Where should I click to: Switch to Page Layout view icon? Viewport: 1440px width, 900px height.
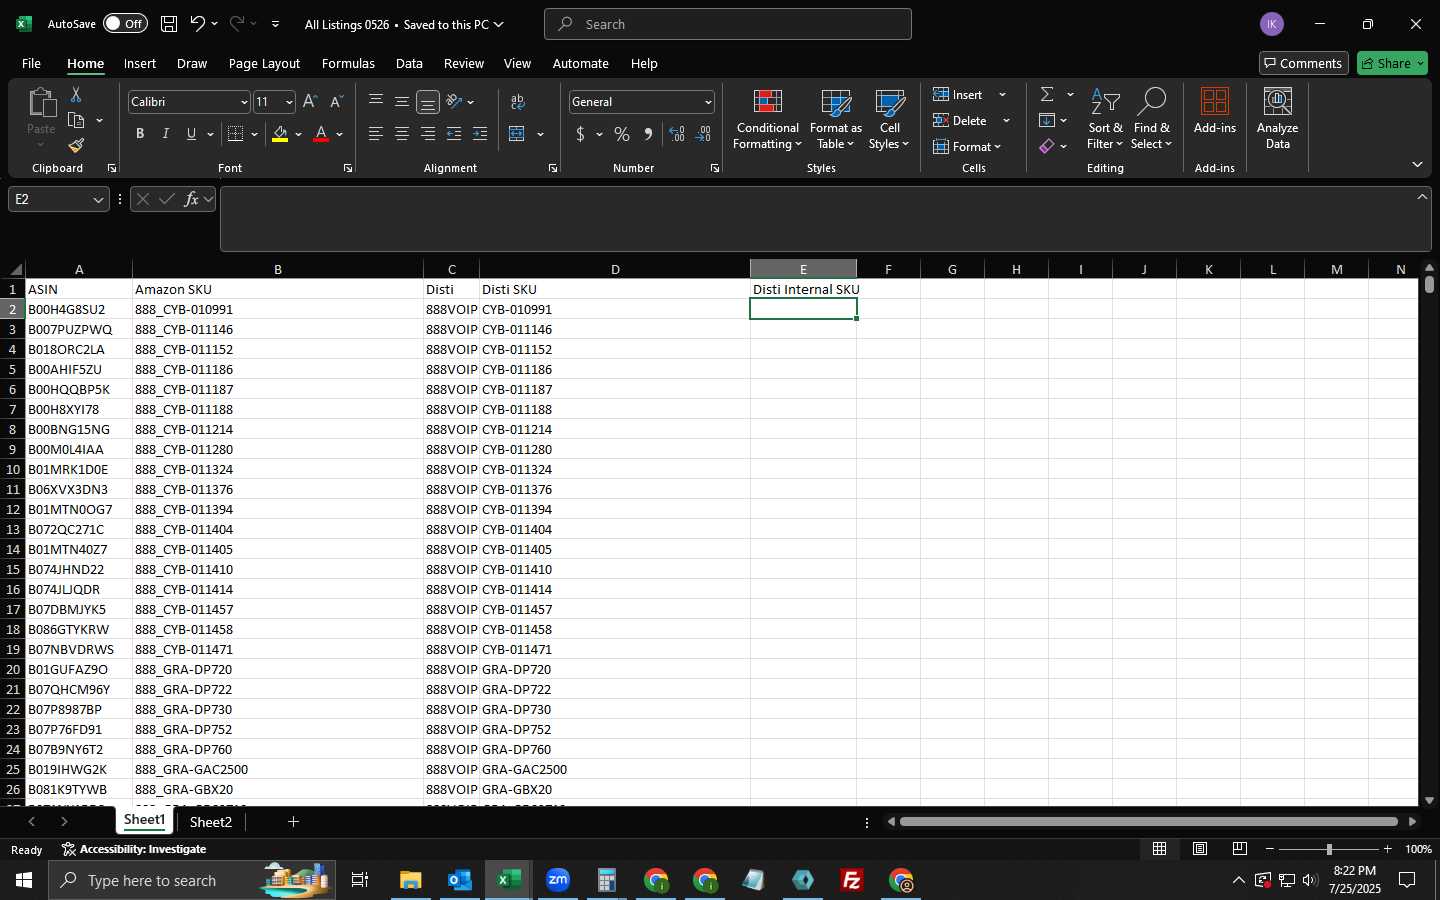point(1200,849)
